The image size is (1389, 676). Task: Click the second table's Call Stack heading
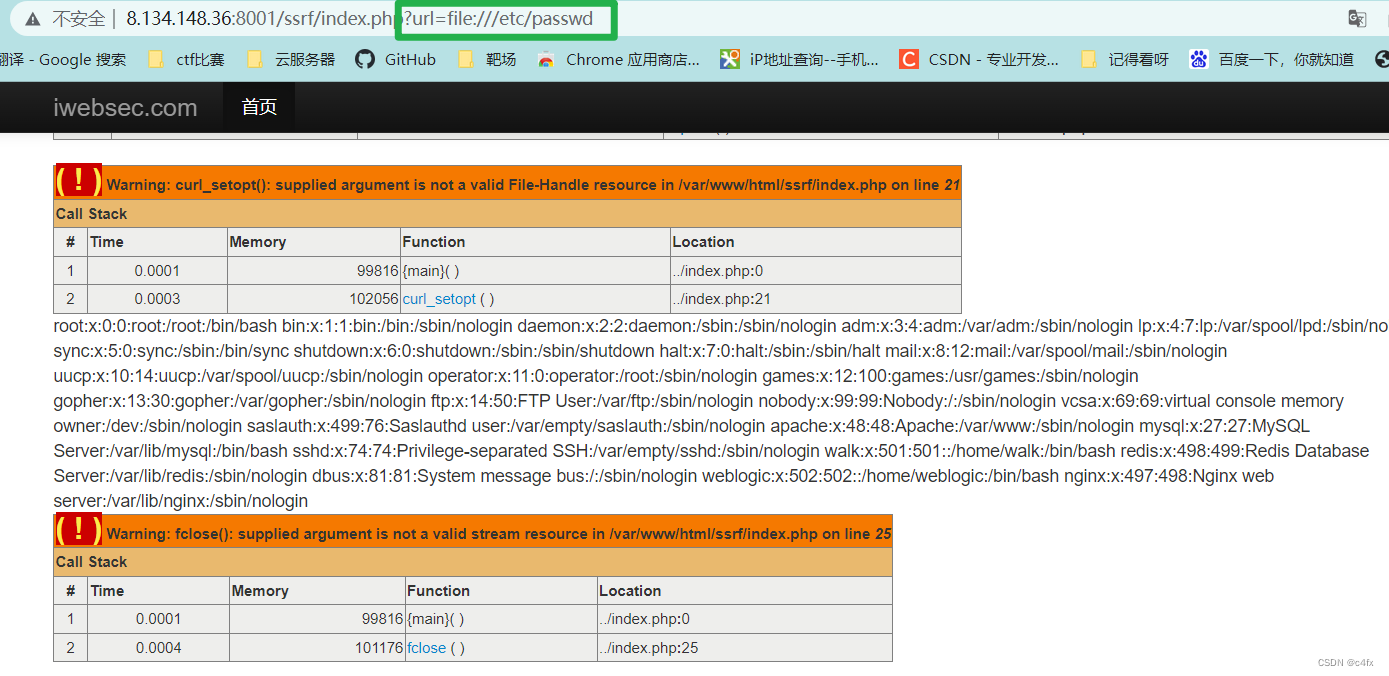coord(92,562)
